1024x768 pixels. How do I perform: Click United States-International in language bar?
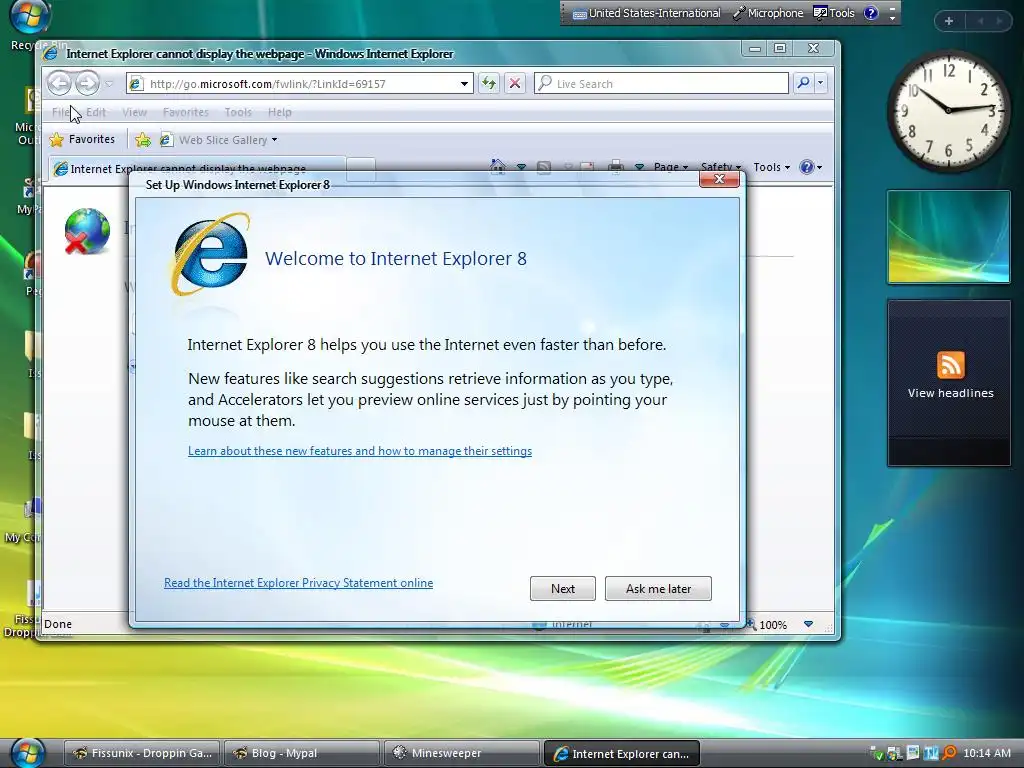click(x=647, y=13)
